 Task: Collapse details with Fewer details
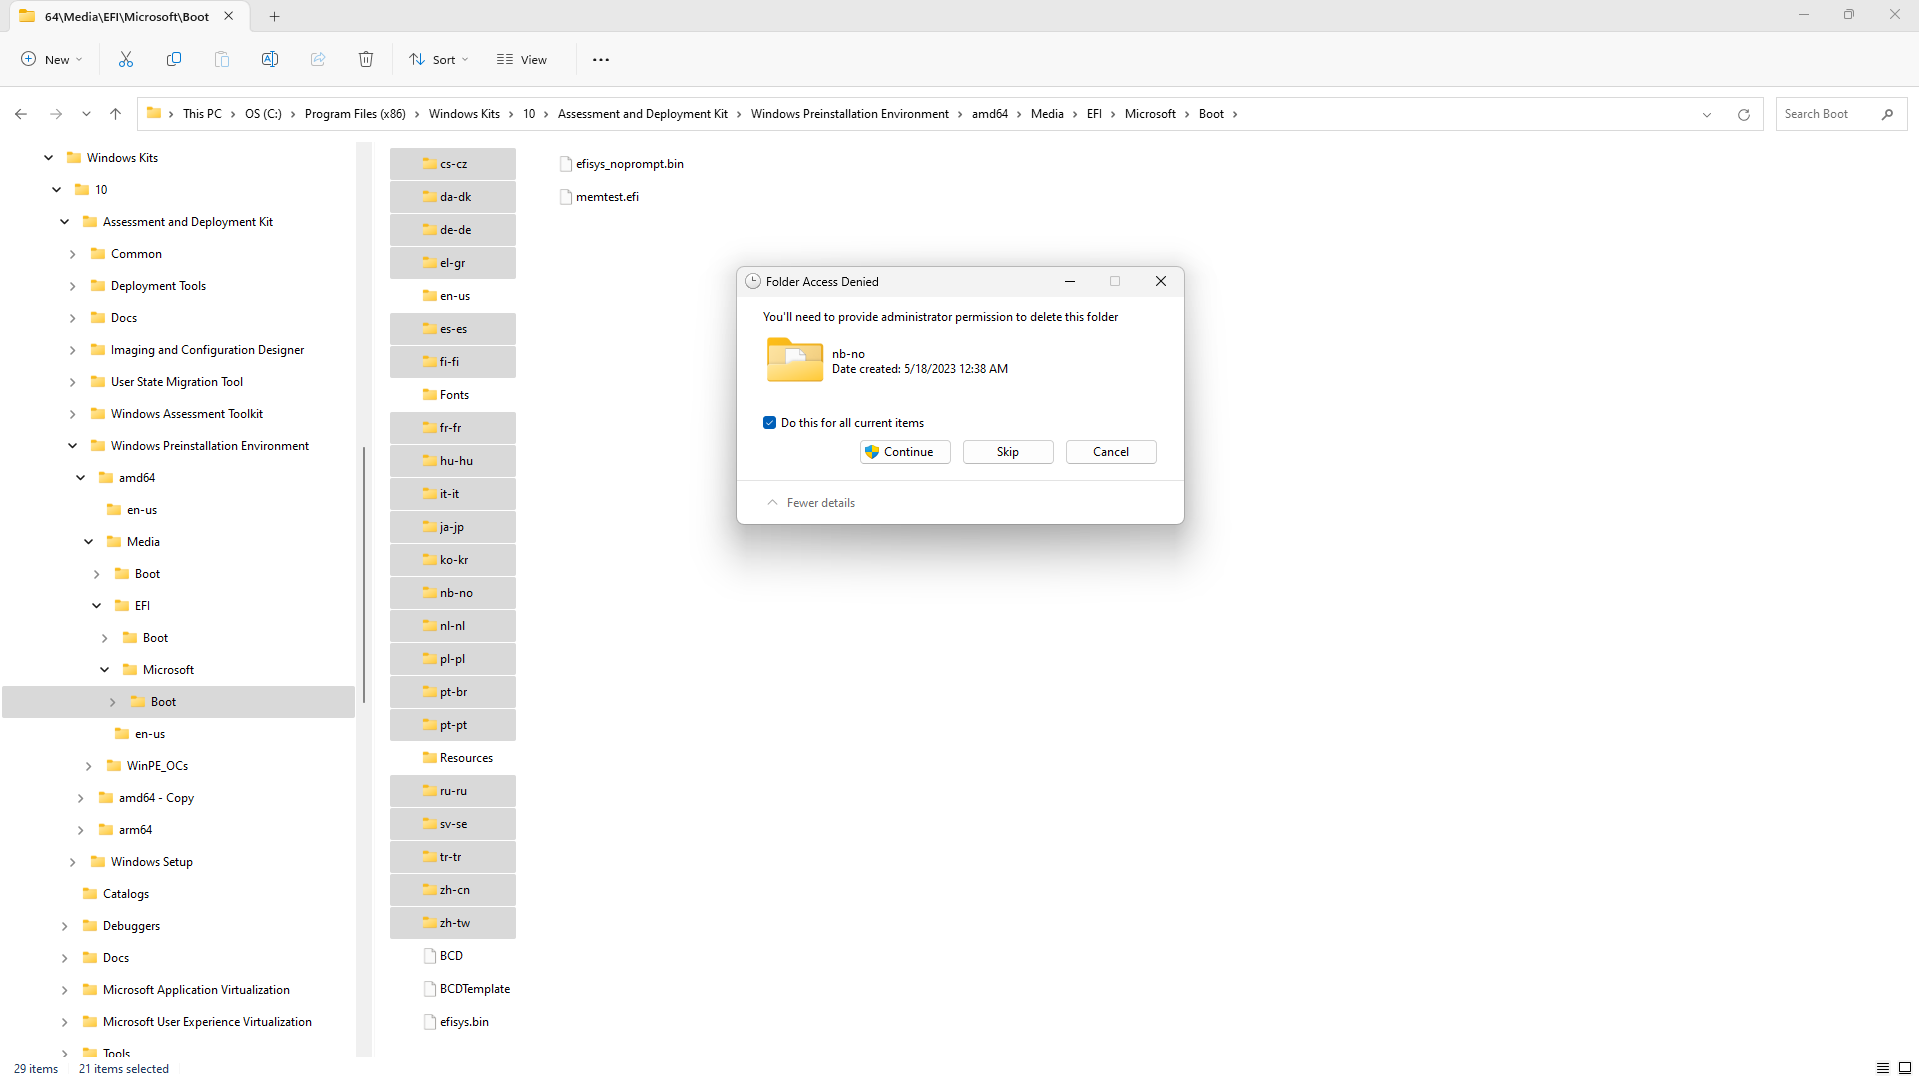coord(811,503)
